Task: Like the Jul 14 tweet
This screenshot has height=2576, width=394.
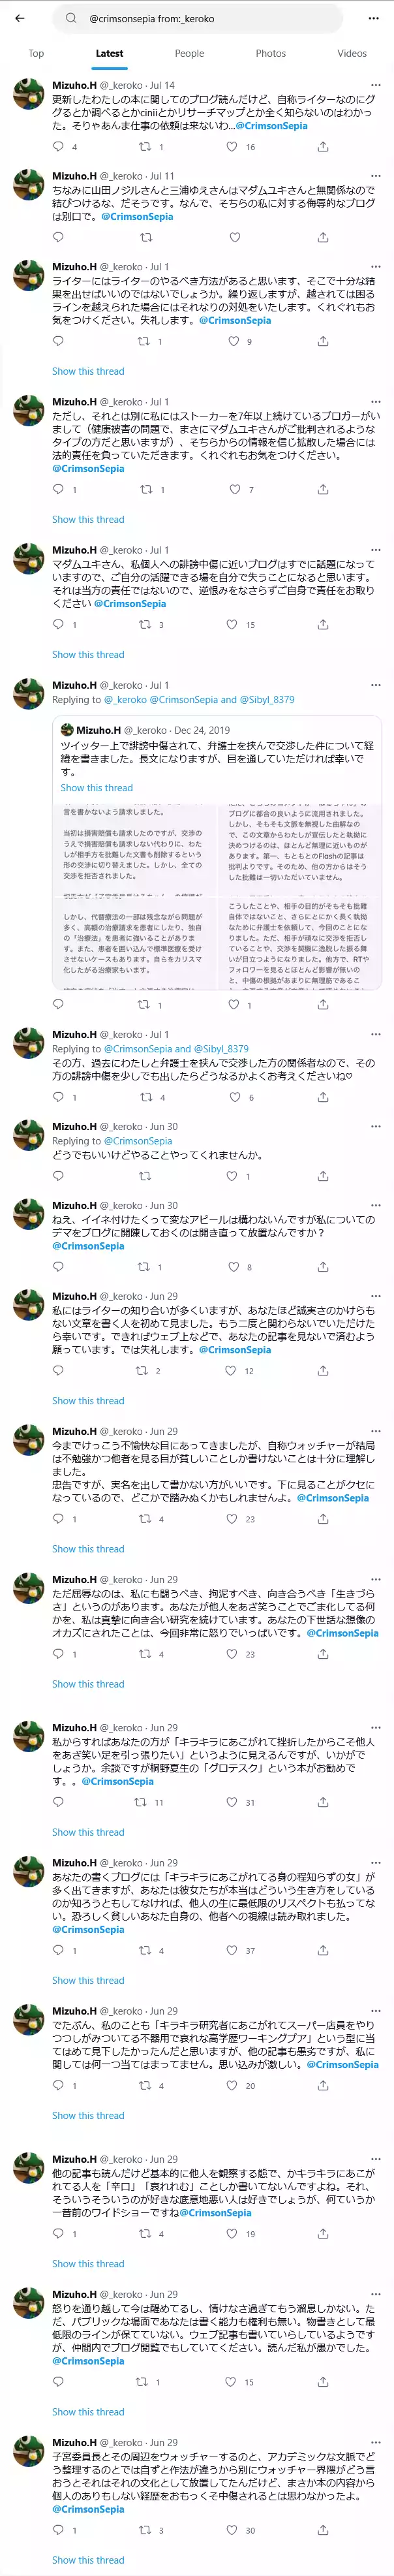Action: coord(234,147)
